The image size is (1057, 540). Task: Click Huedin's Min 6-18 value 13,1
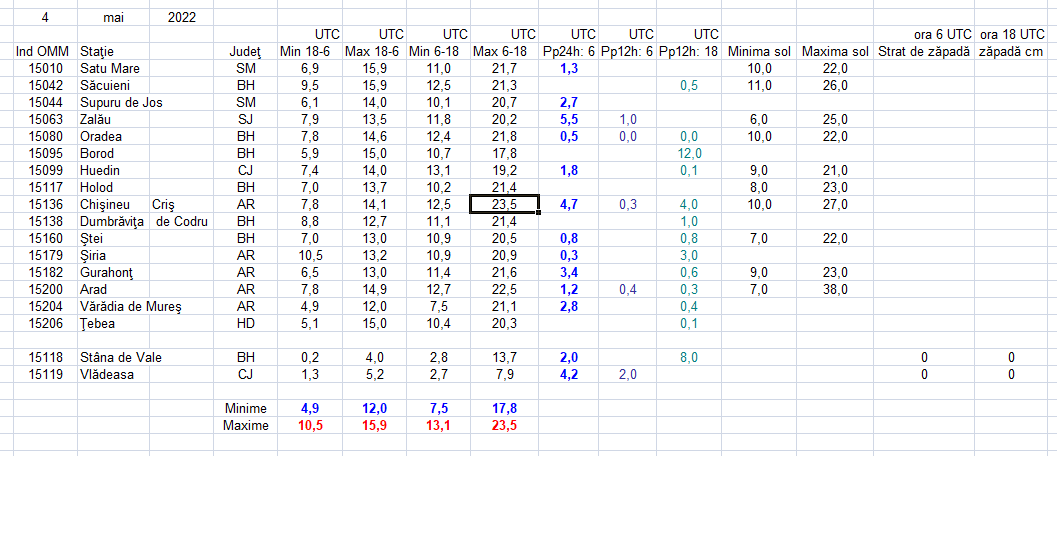[438, 171]
